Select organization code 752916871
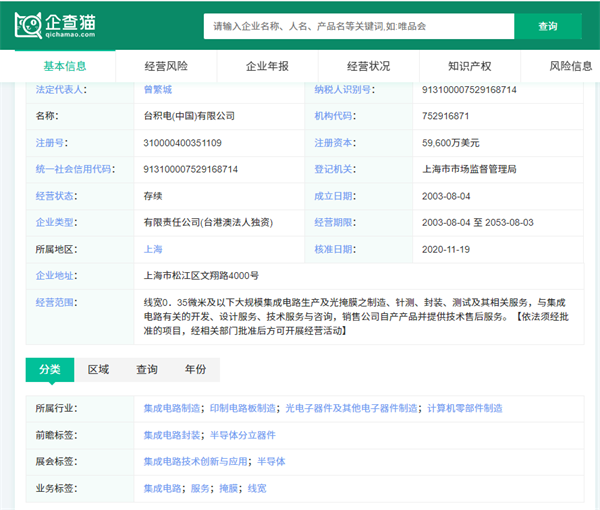Image resolution: width=600 pixels, height=510 pixels. coord(445,116)
